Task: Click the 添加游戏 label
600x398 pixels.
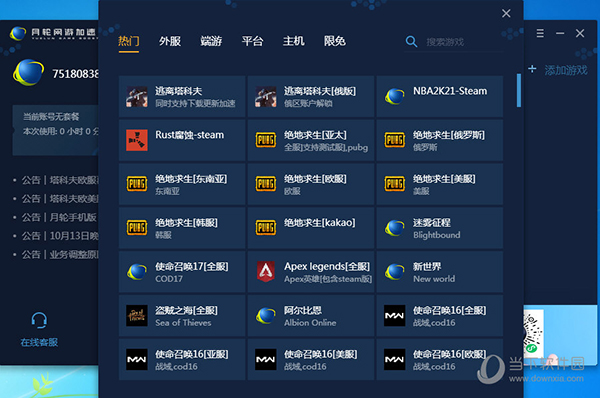Action: pos(566,70)
